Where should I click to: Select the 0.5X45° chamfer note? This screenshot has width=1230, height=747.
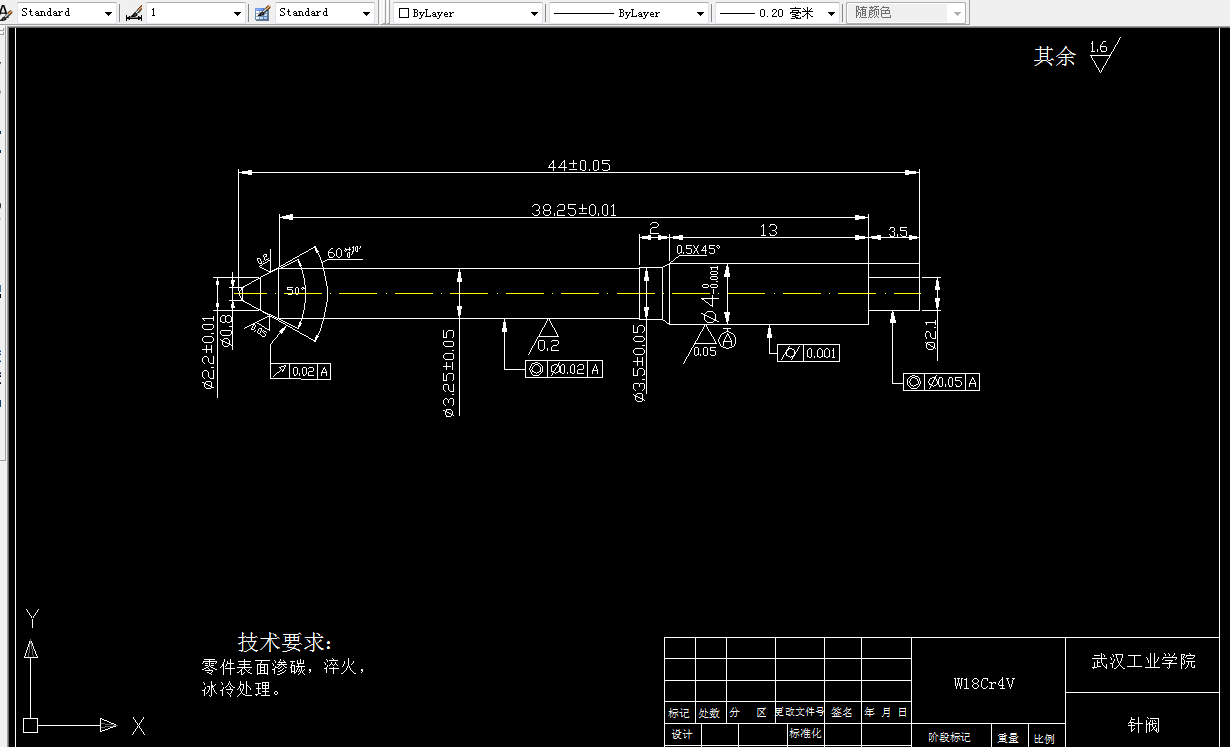[698, 249]
